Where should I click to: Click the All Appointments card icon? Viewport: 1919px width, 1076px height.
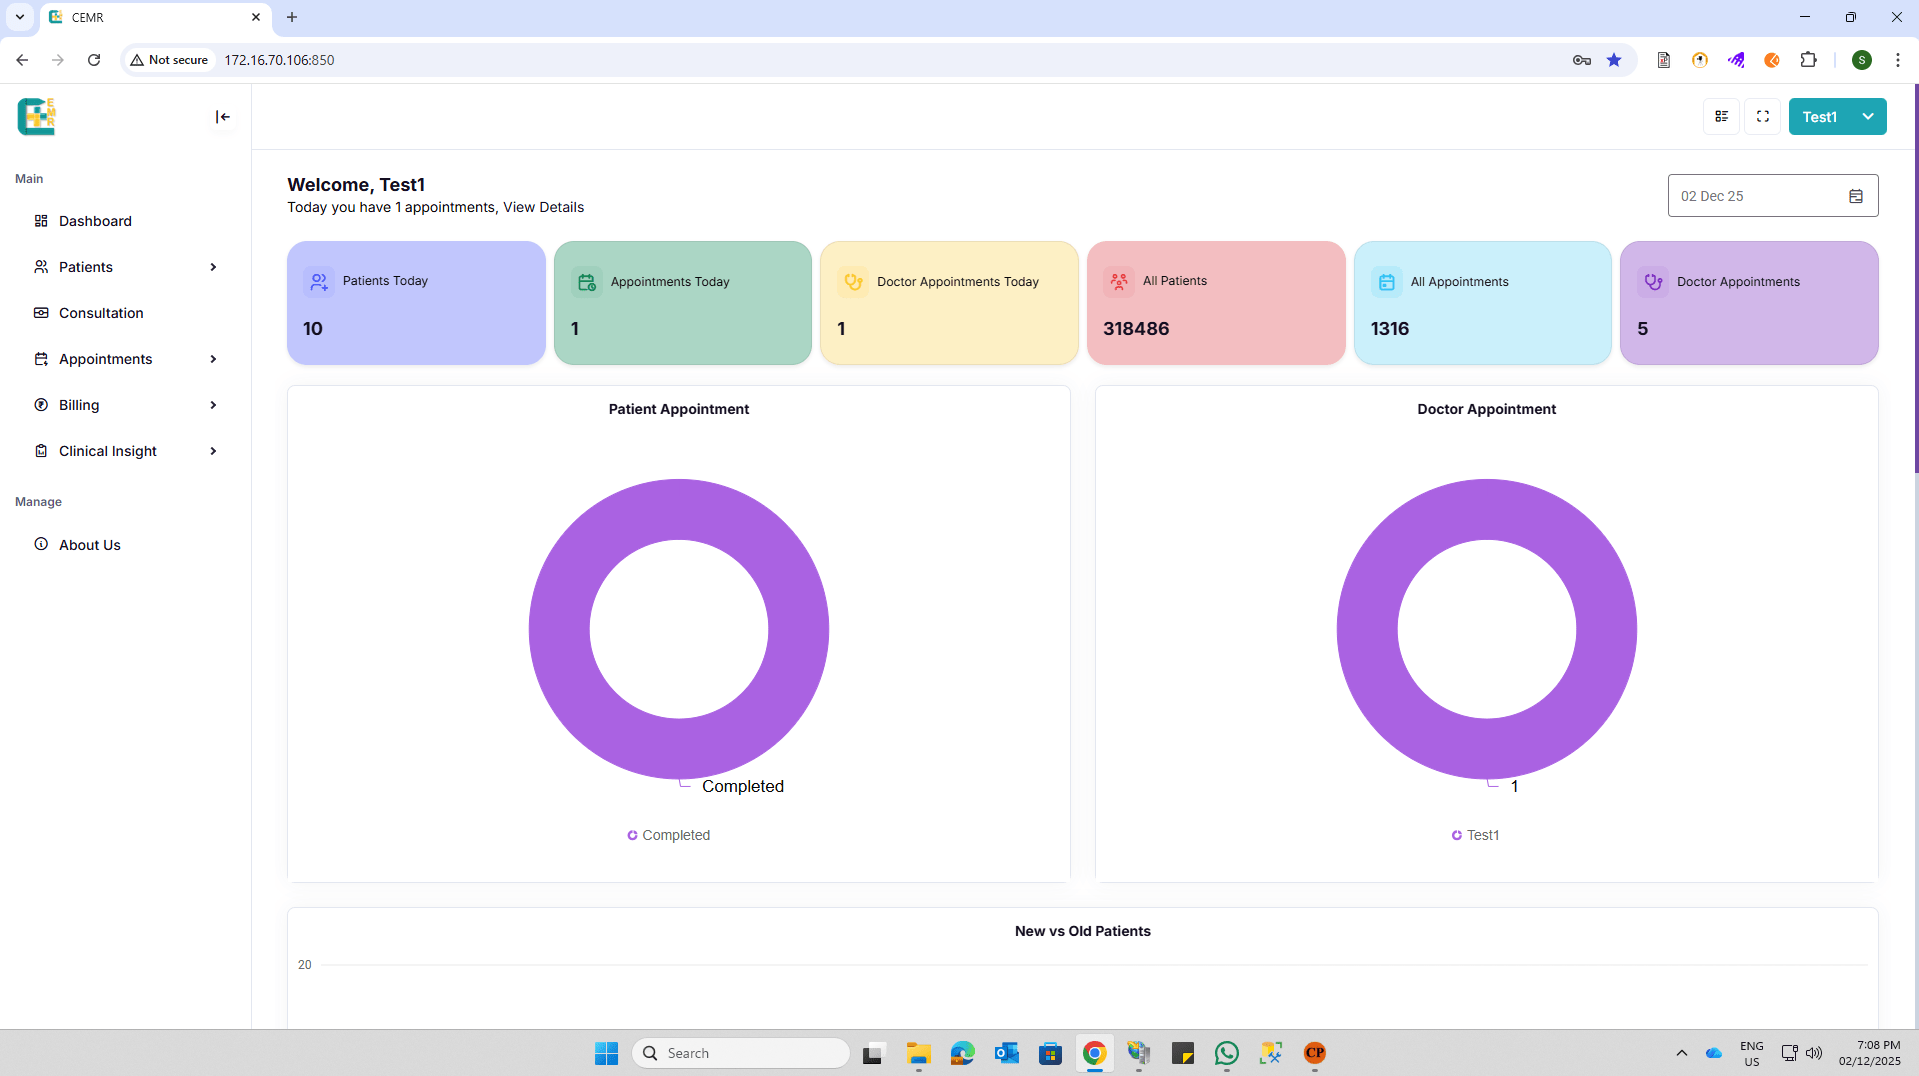(1387, 282)
